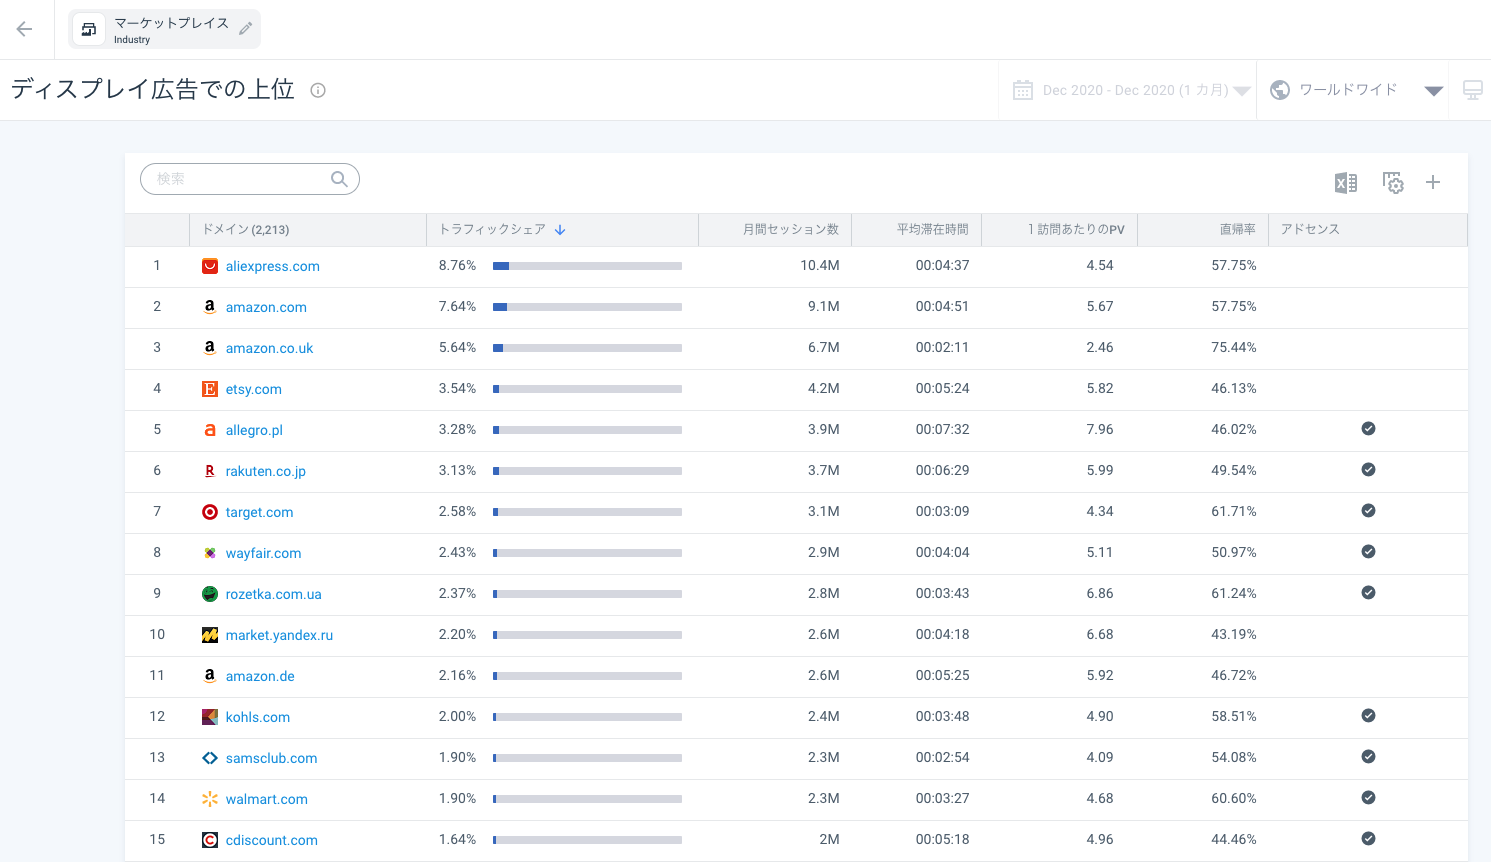Click the etsy.com traffic share bar
The width and height of the screenshot is (1491, 862).
point(587,389)
